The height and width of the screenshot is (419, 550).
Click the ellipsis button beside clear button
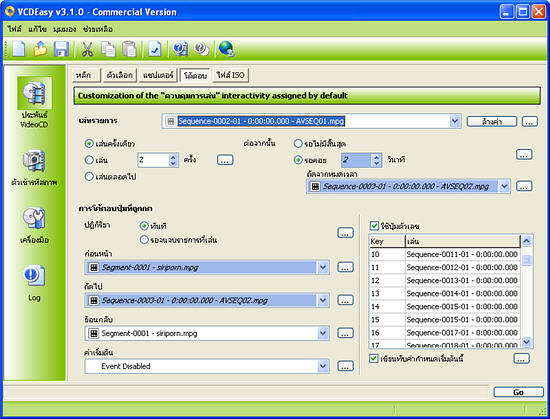pyautogui.click(x=530, y=121)
